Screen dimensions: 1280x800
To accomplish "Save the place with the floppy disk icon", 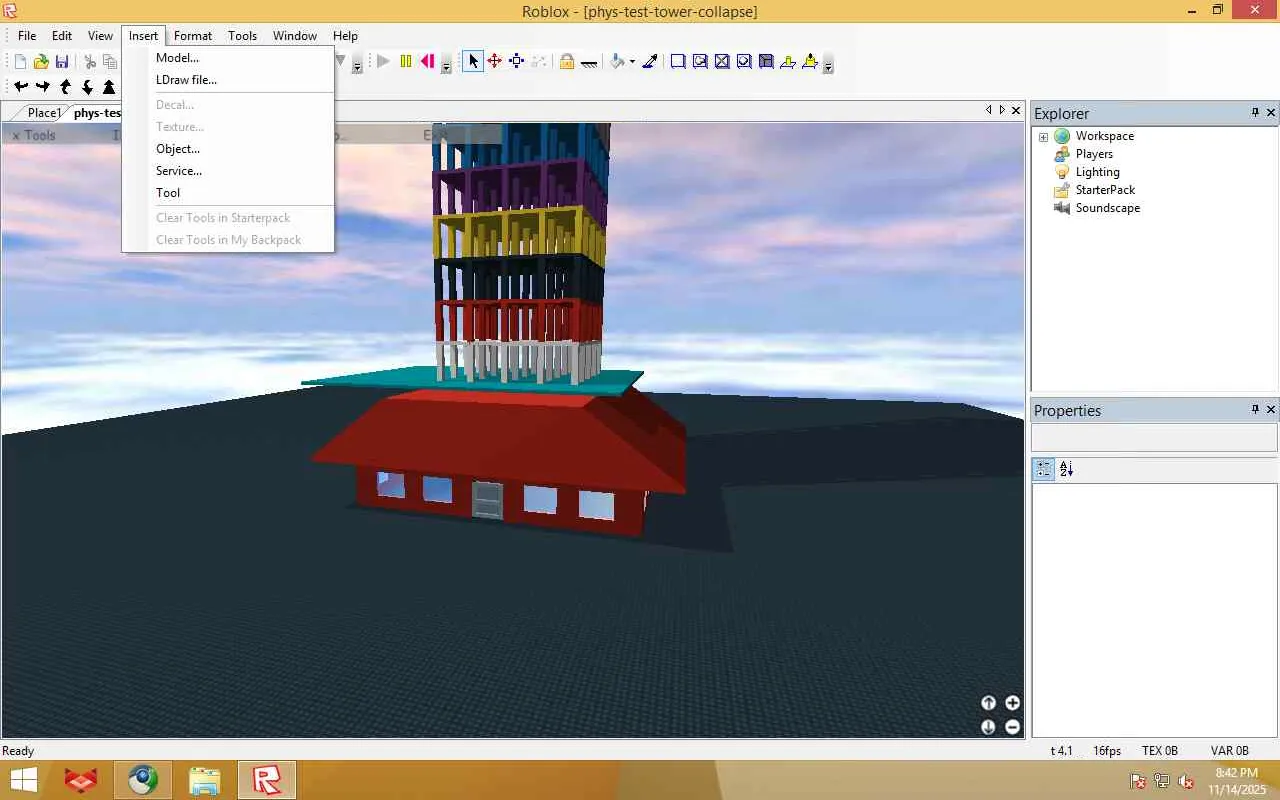I will (x=62, y=62).
